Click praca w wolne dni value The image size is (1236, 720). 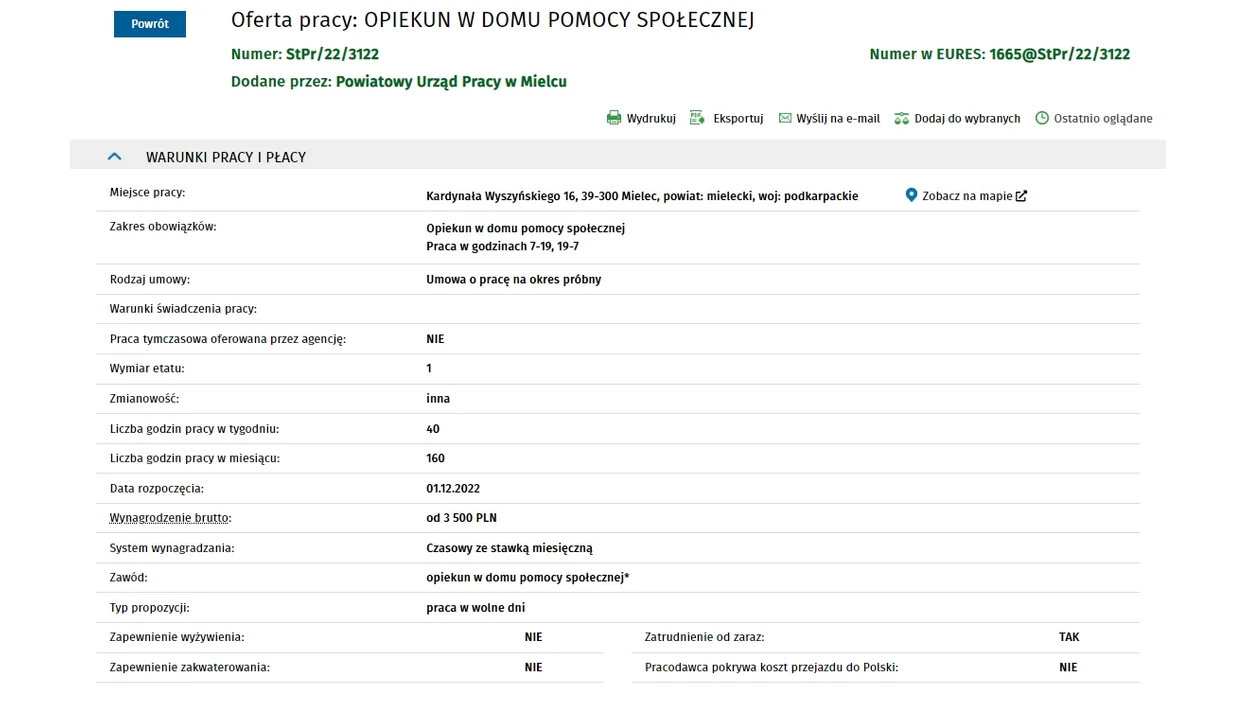tap(475, 607)
